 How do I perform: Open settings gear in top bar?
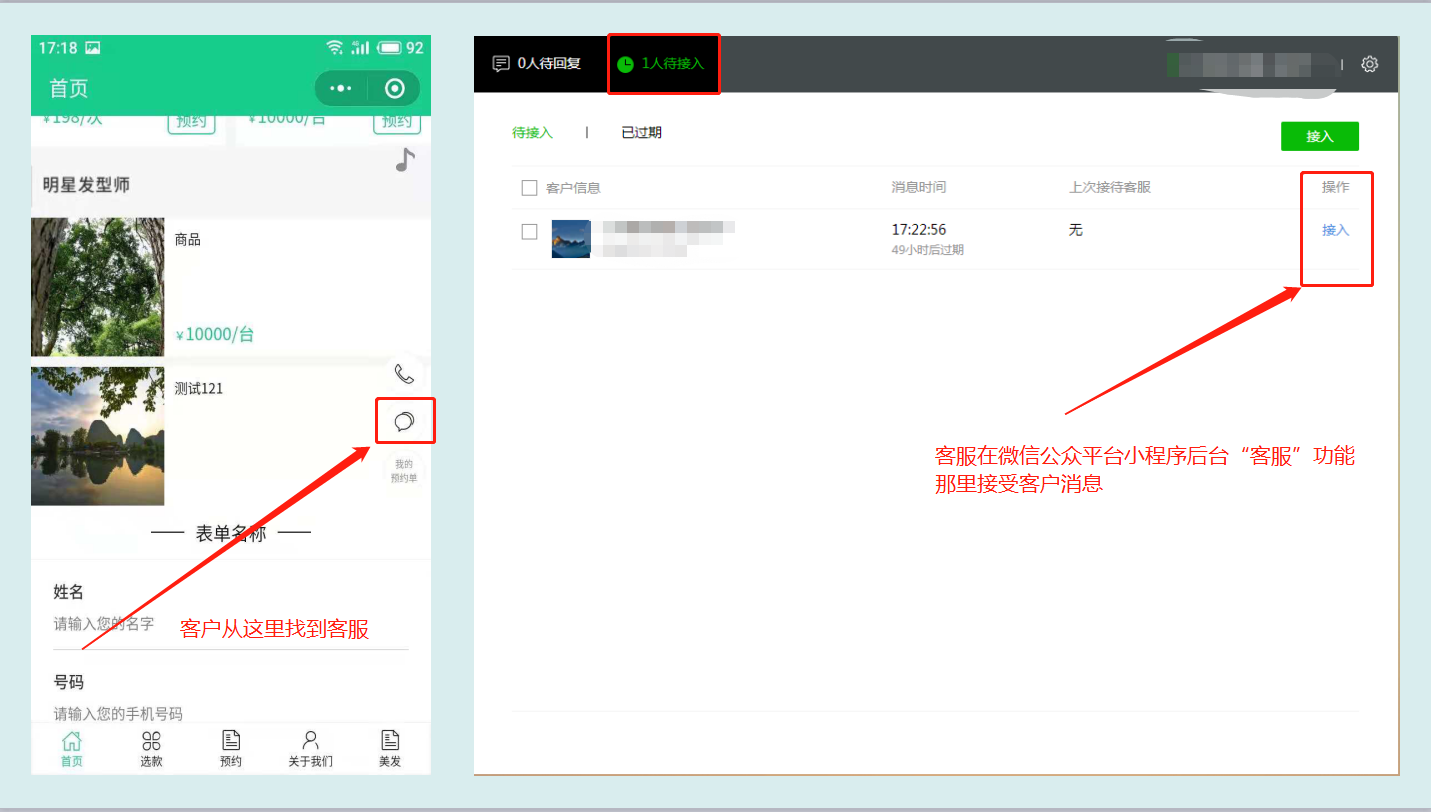(1369, 64)
